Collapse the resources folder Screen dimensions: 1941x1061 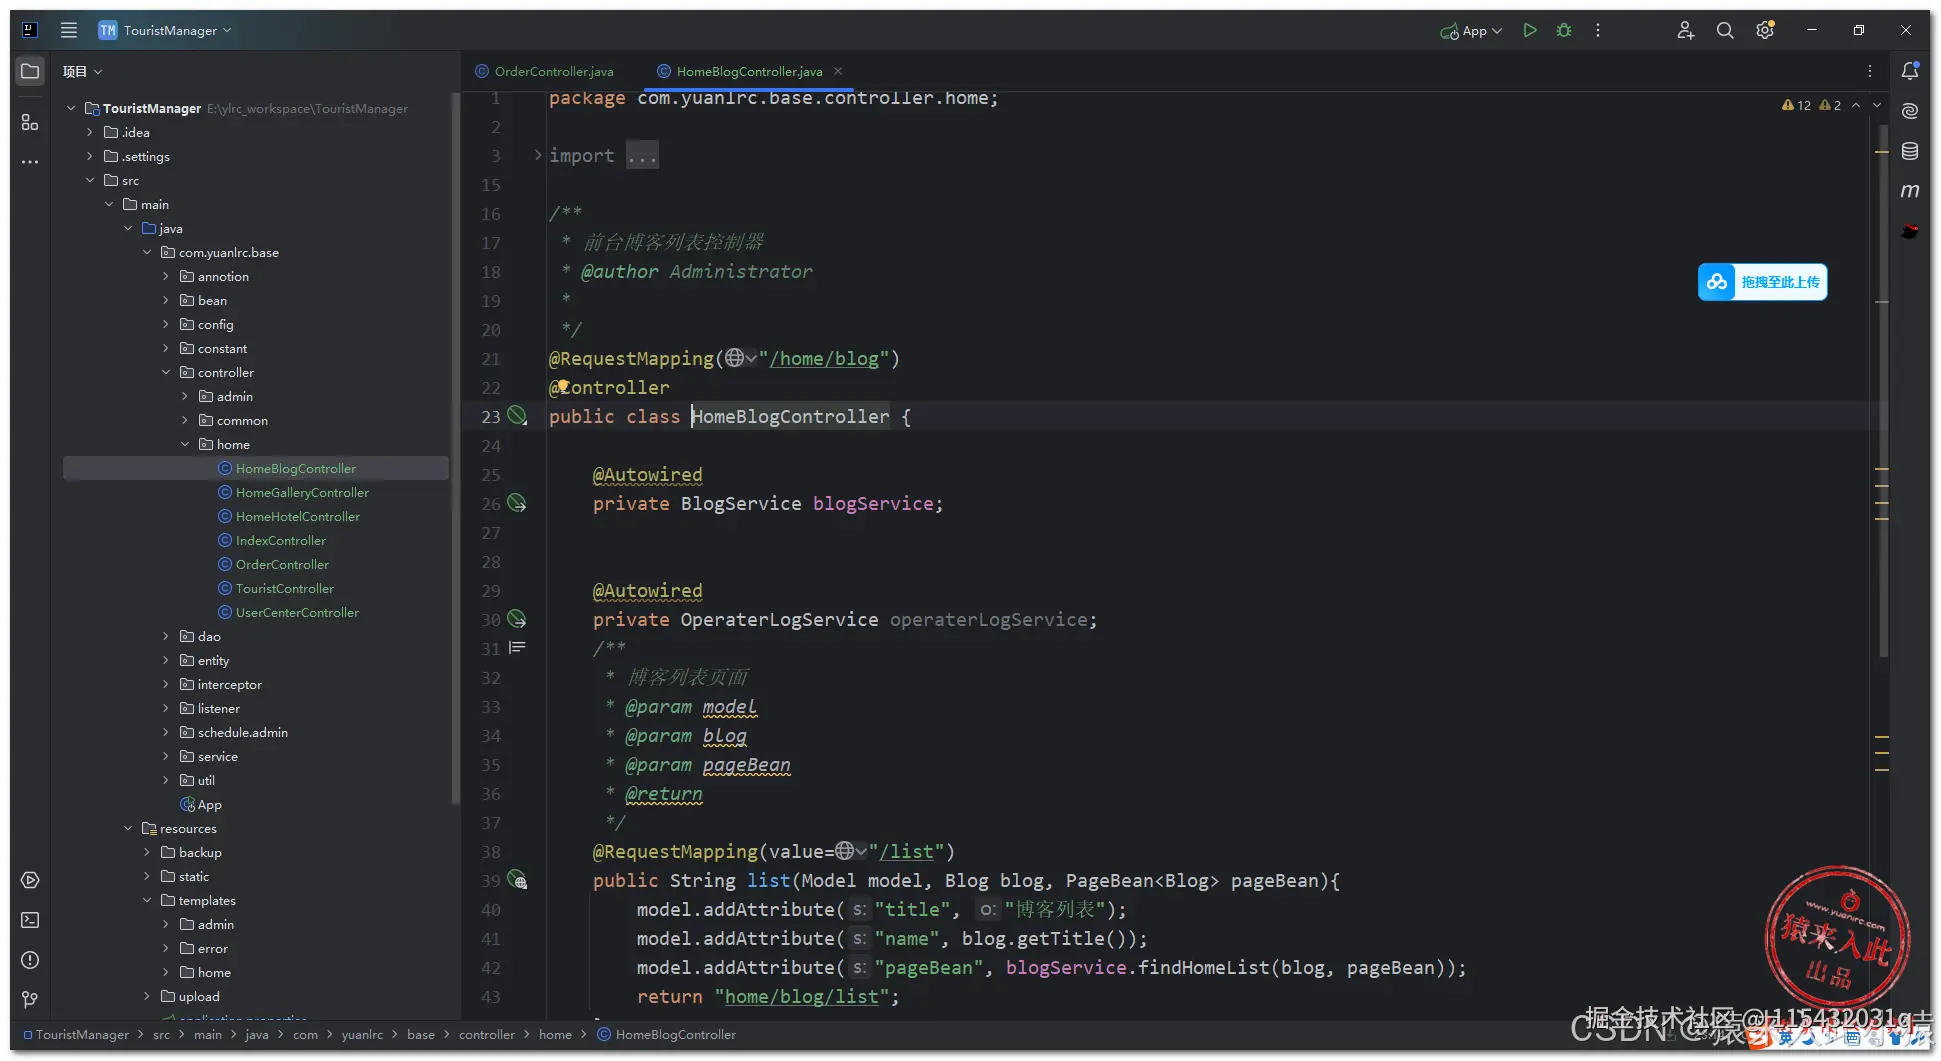pos(128,828)
